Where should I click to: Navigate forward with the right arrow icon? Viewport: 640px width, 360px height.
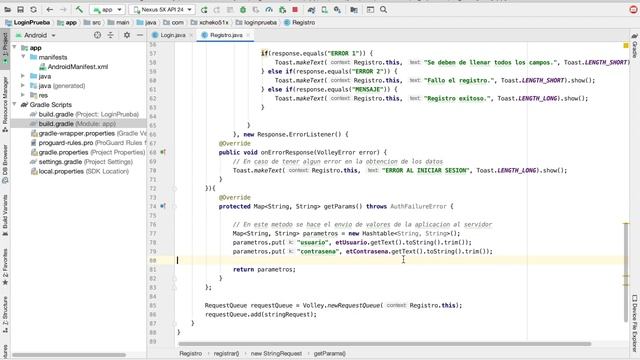pyautogui.click(x=63, y=9)
